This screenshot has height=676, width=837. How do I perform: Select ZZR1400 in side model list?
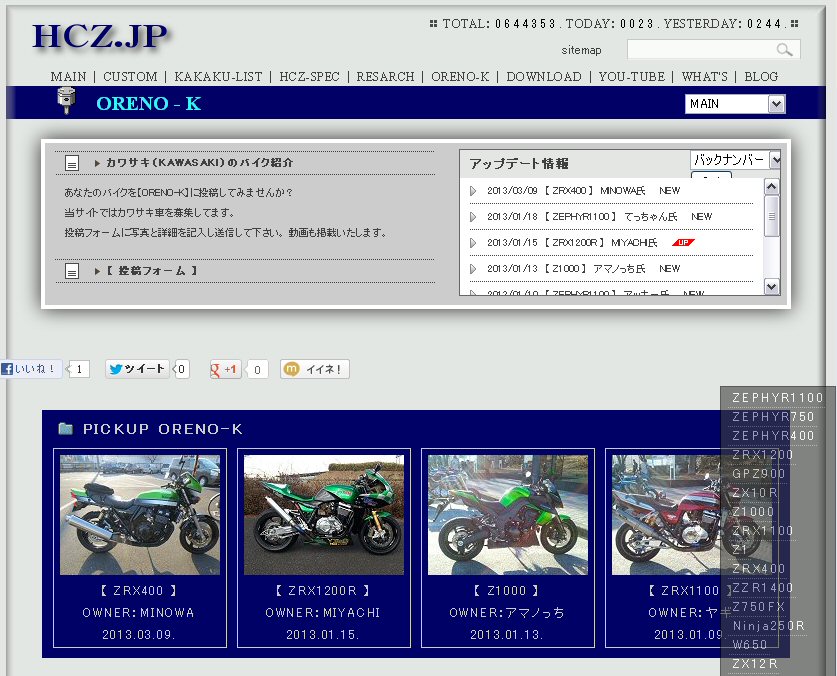(762, 587)
